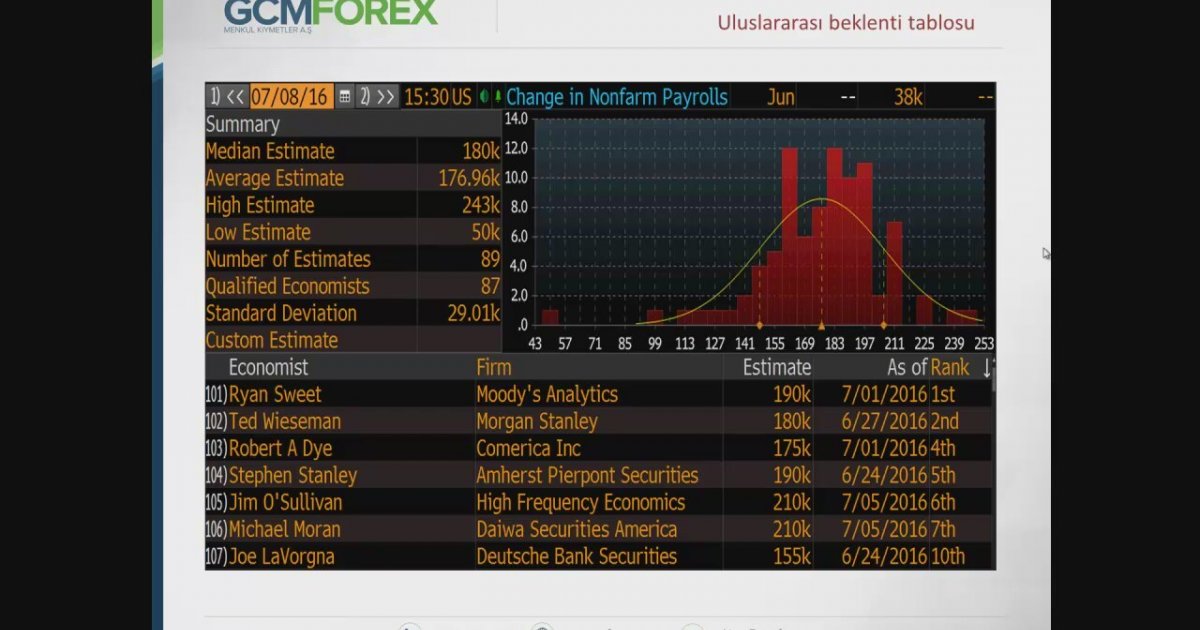Click Ted Wieseman's 180k estimate
The width and height of the screenshot is (1200, 630).
tap(792, 421)
